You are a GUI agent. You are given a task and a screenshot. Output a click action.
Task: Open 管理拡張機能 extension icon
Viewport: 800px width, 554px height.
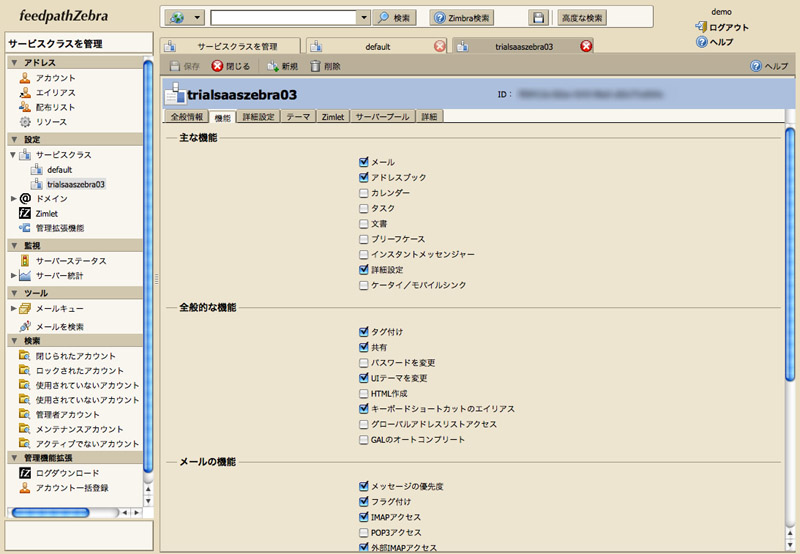click(24, 228)
